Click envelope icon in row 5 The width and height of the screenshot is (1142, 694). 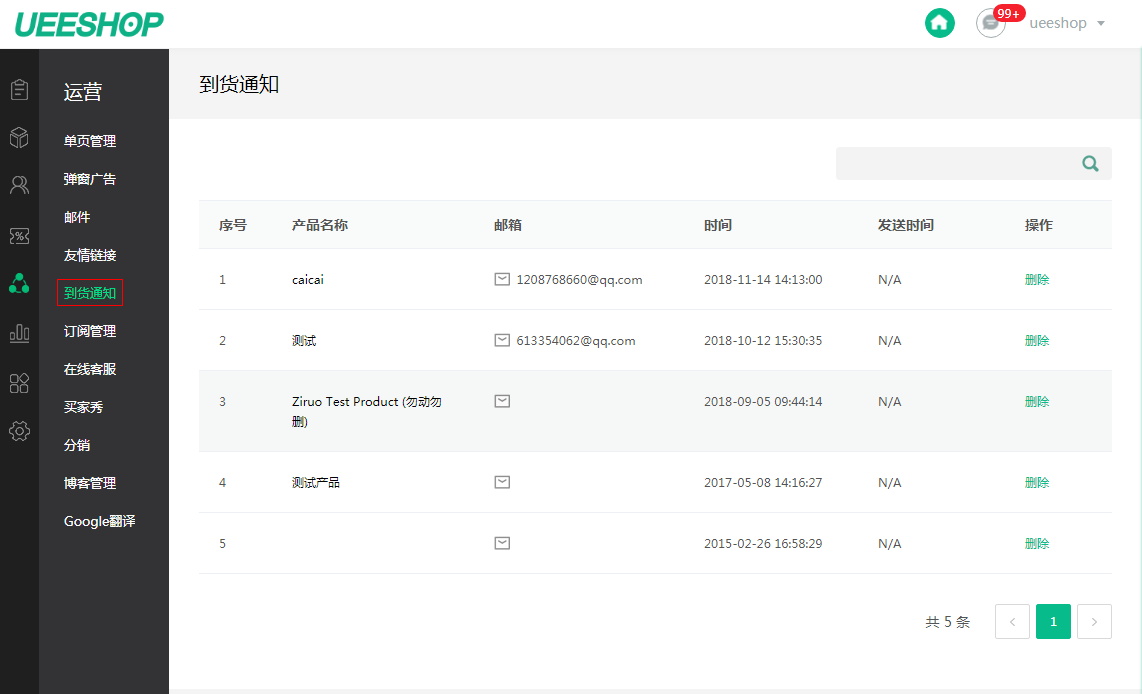[x=502, y=543]
